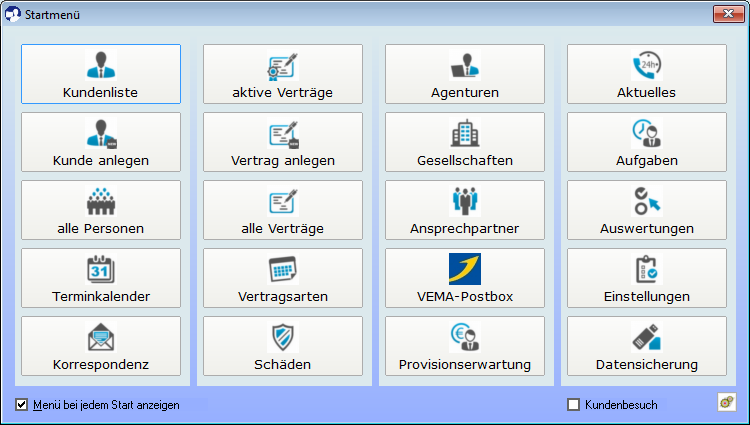
Task: Open Auswertungen reports
Action: click(x=647, y=210)
